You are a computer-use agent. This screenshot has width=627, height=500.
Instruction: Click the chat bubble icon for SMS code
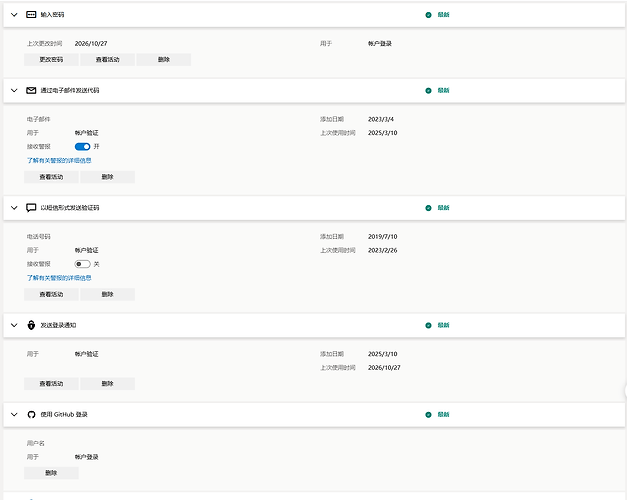31,208
